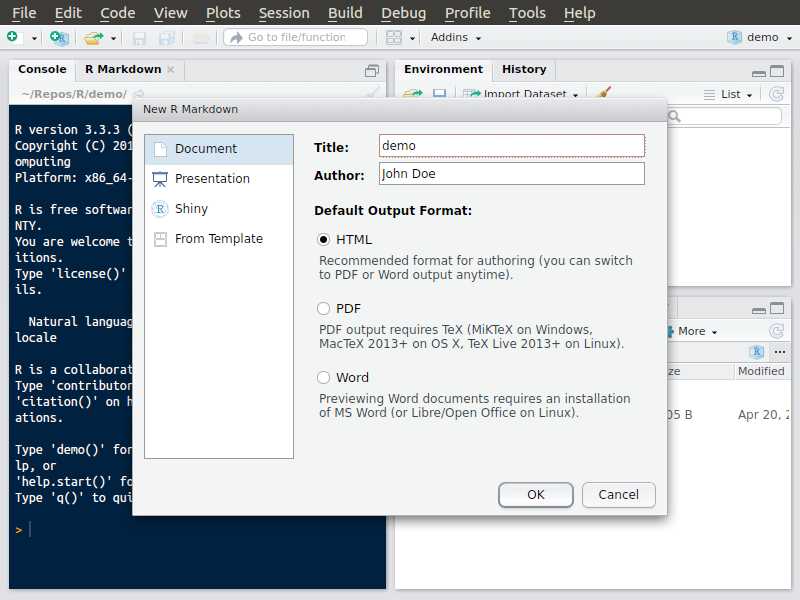Choose the Shiny document type
Viewport: 800px width, 600px height.
click(x=191, y=209)
